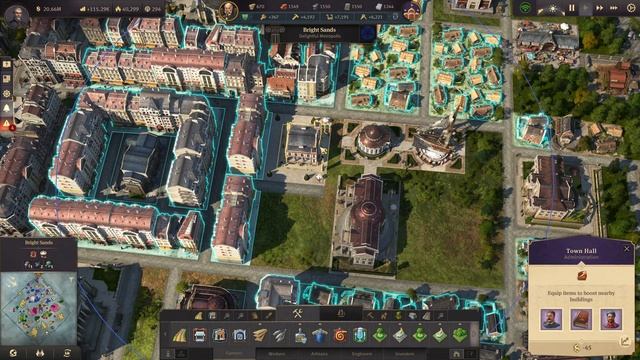Click the house icon in build menu corner
Viewport: 640px width, 360px height.
click(456, 354)
